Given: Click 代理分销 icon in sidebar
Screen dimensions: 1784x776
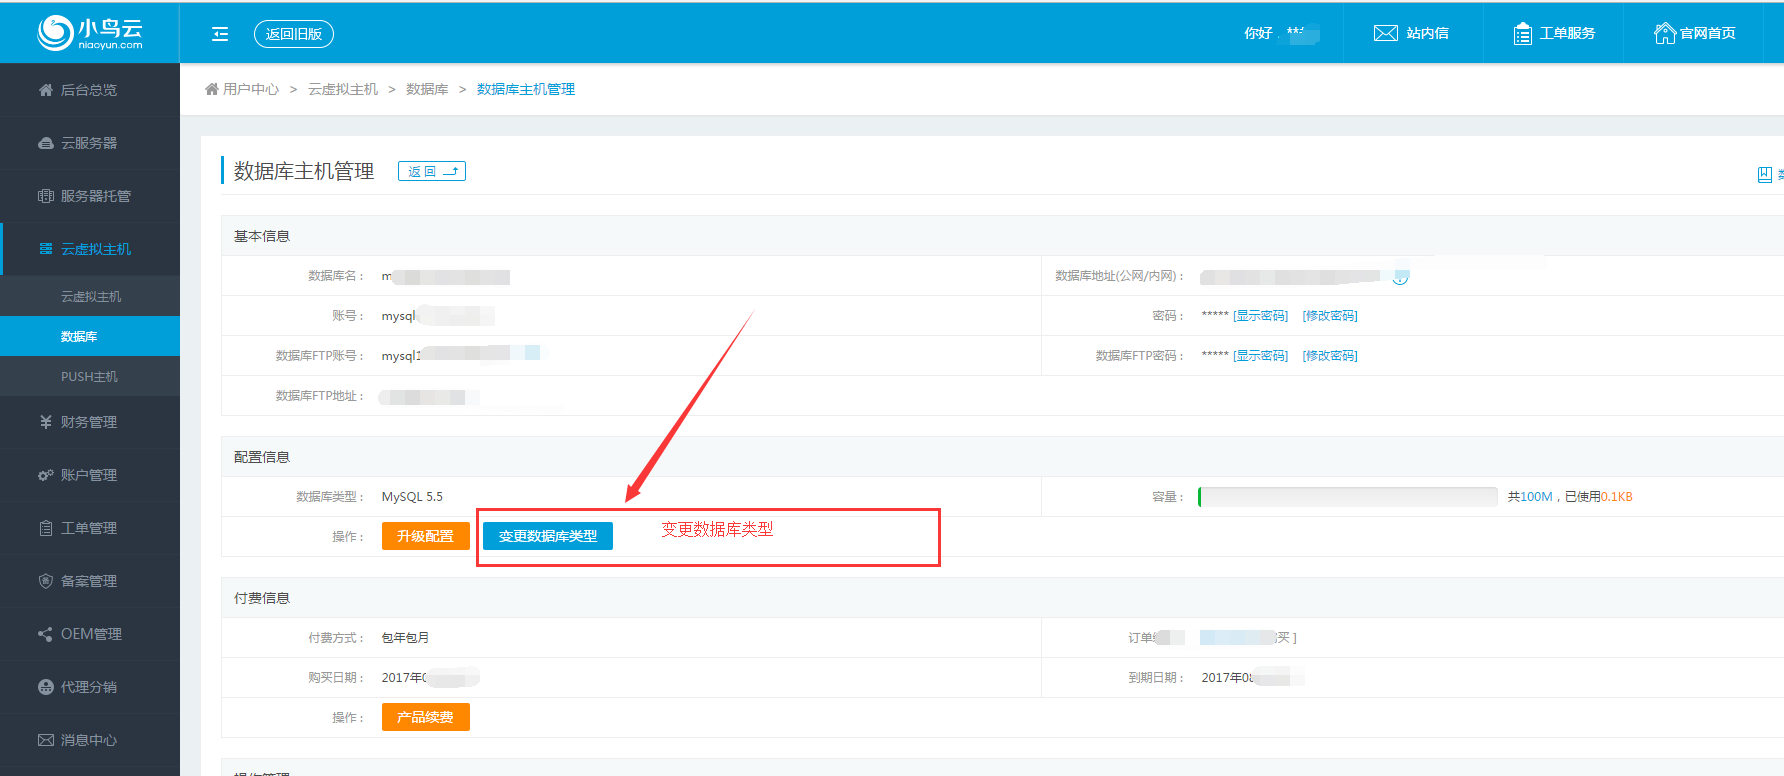Looking at the screenshot, I should tap(46, 687).
